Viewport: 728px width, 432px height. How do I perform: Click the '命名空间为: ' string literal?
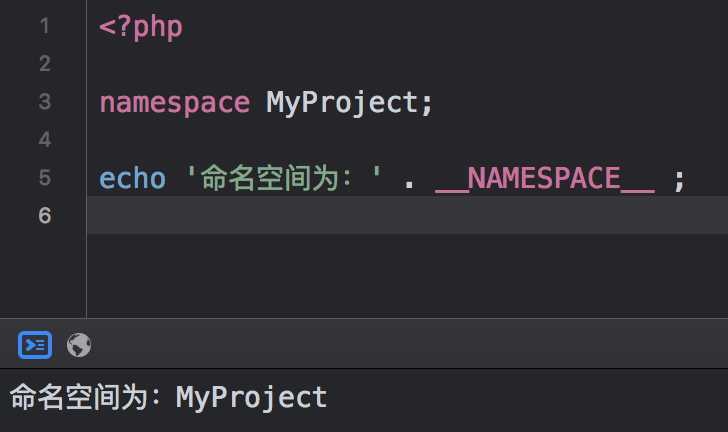[x=283, y=178]
